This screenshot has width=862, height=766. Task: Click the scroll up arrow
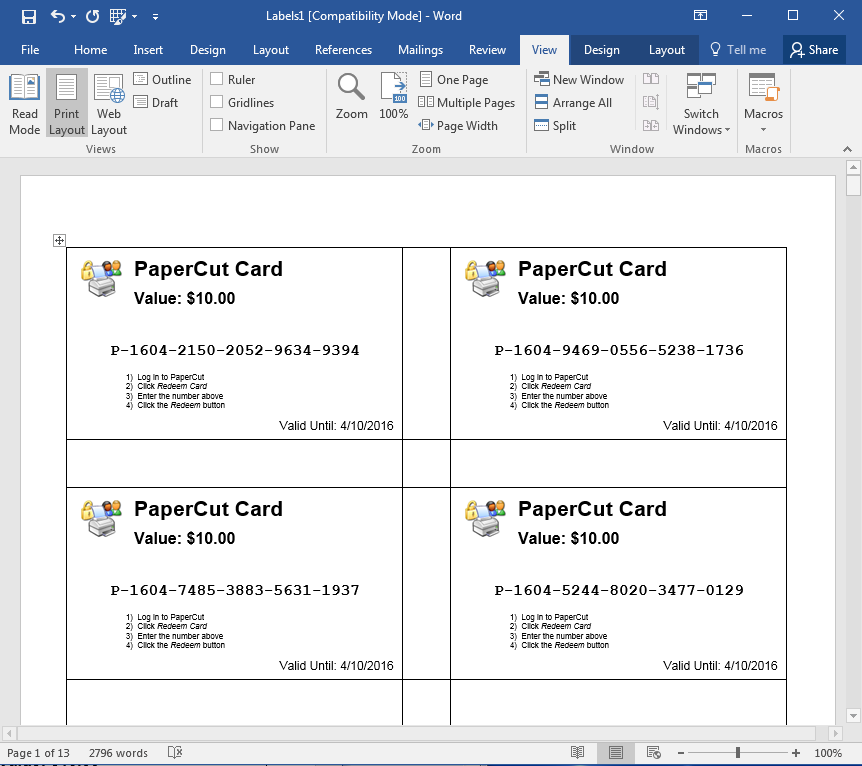point(853,167)
